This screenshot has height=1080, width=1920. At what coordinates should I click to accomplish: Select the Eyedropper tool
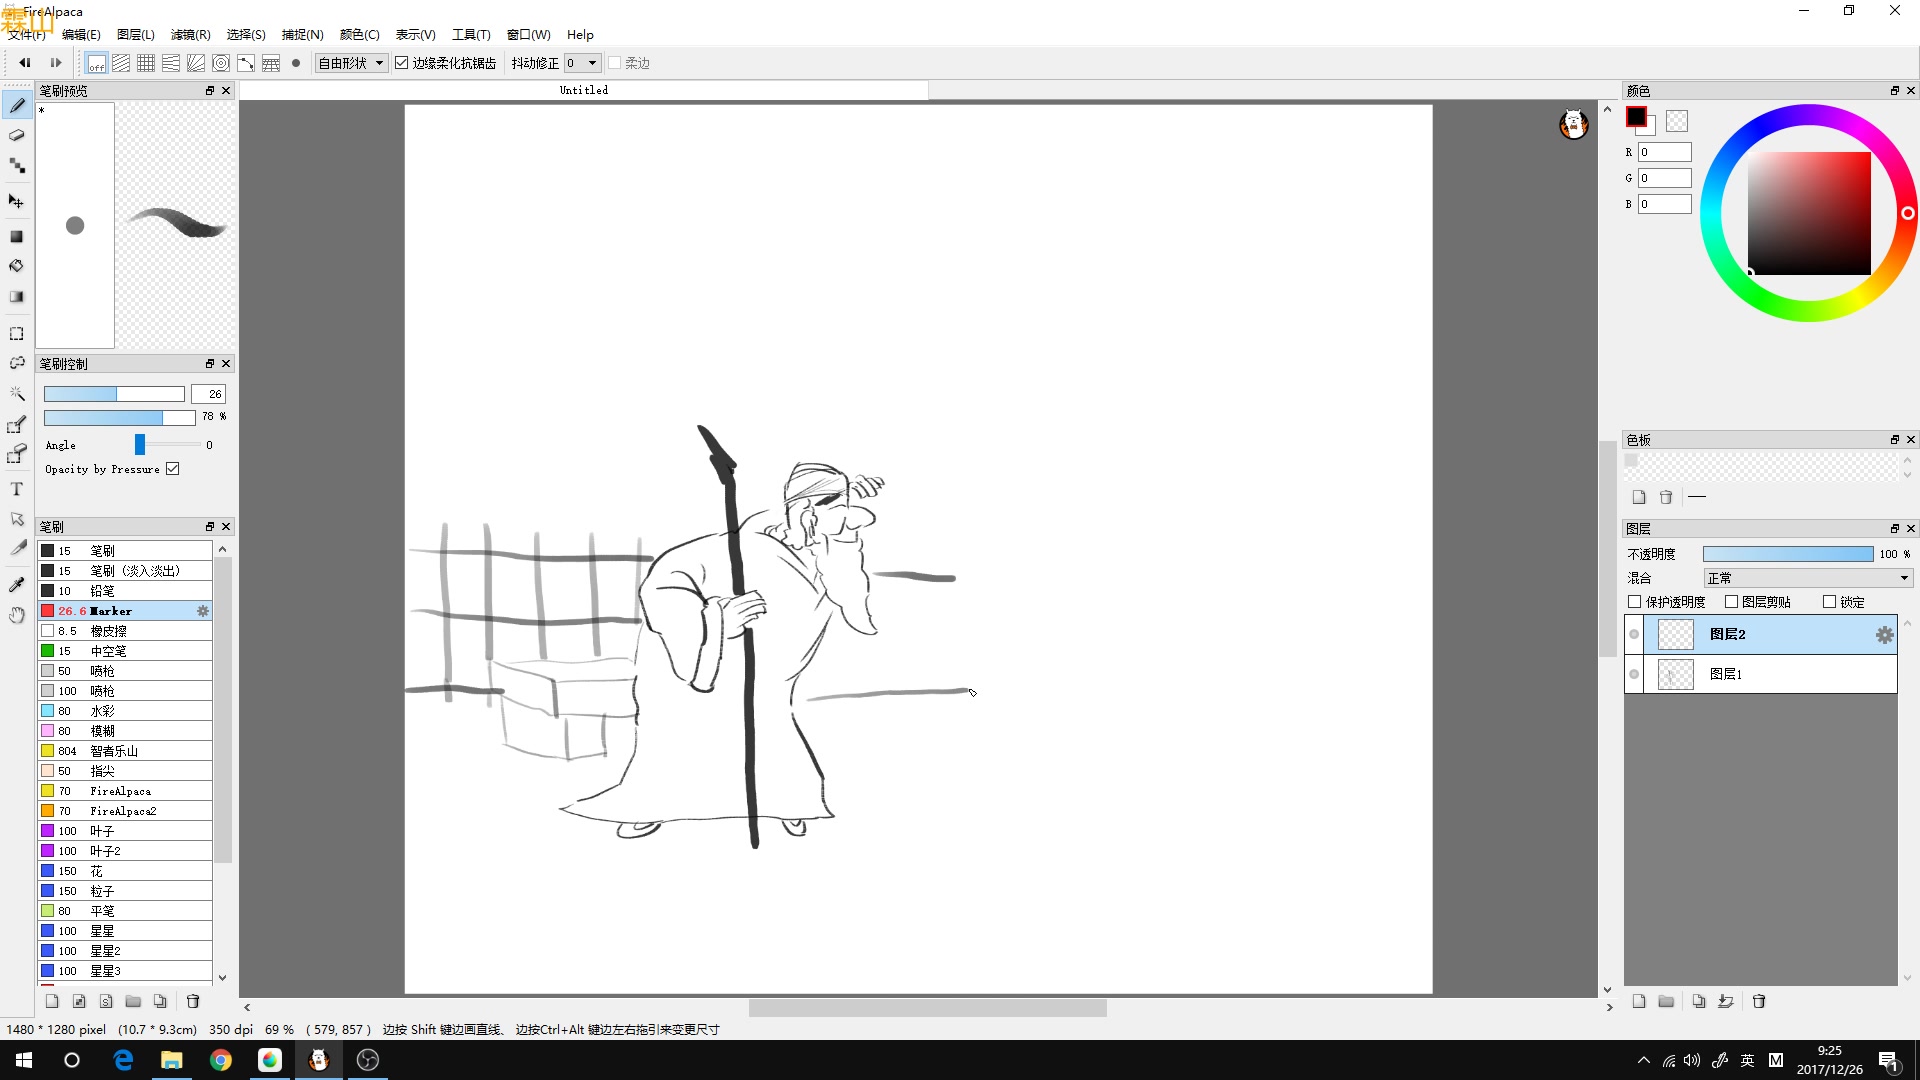coord(17,584)
